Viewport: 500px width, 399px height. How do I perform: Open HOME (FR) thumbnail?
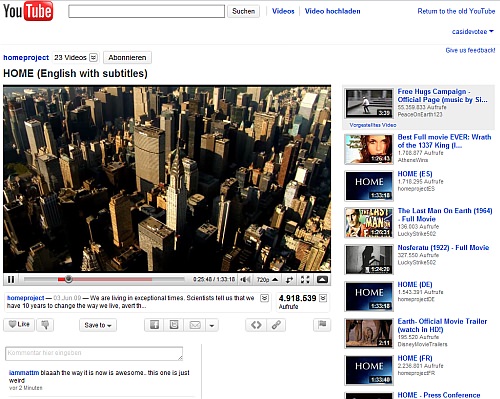(369, 370)
